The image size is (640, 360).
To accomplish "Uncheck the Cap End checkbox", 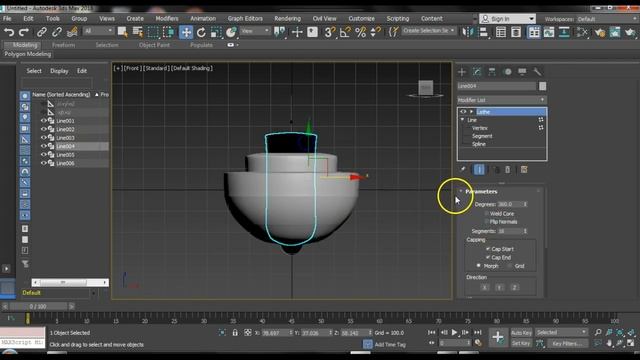I will coord(488,257).
